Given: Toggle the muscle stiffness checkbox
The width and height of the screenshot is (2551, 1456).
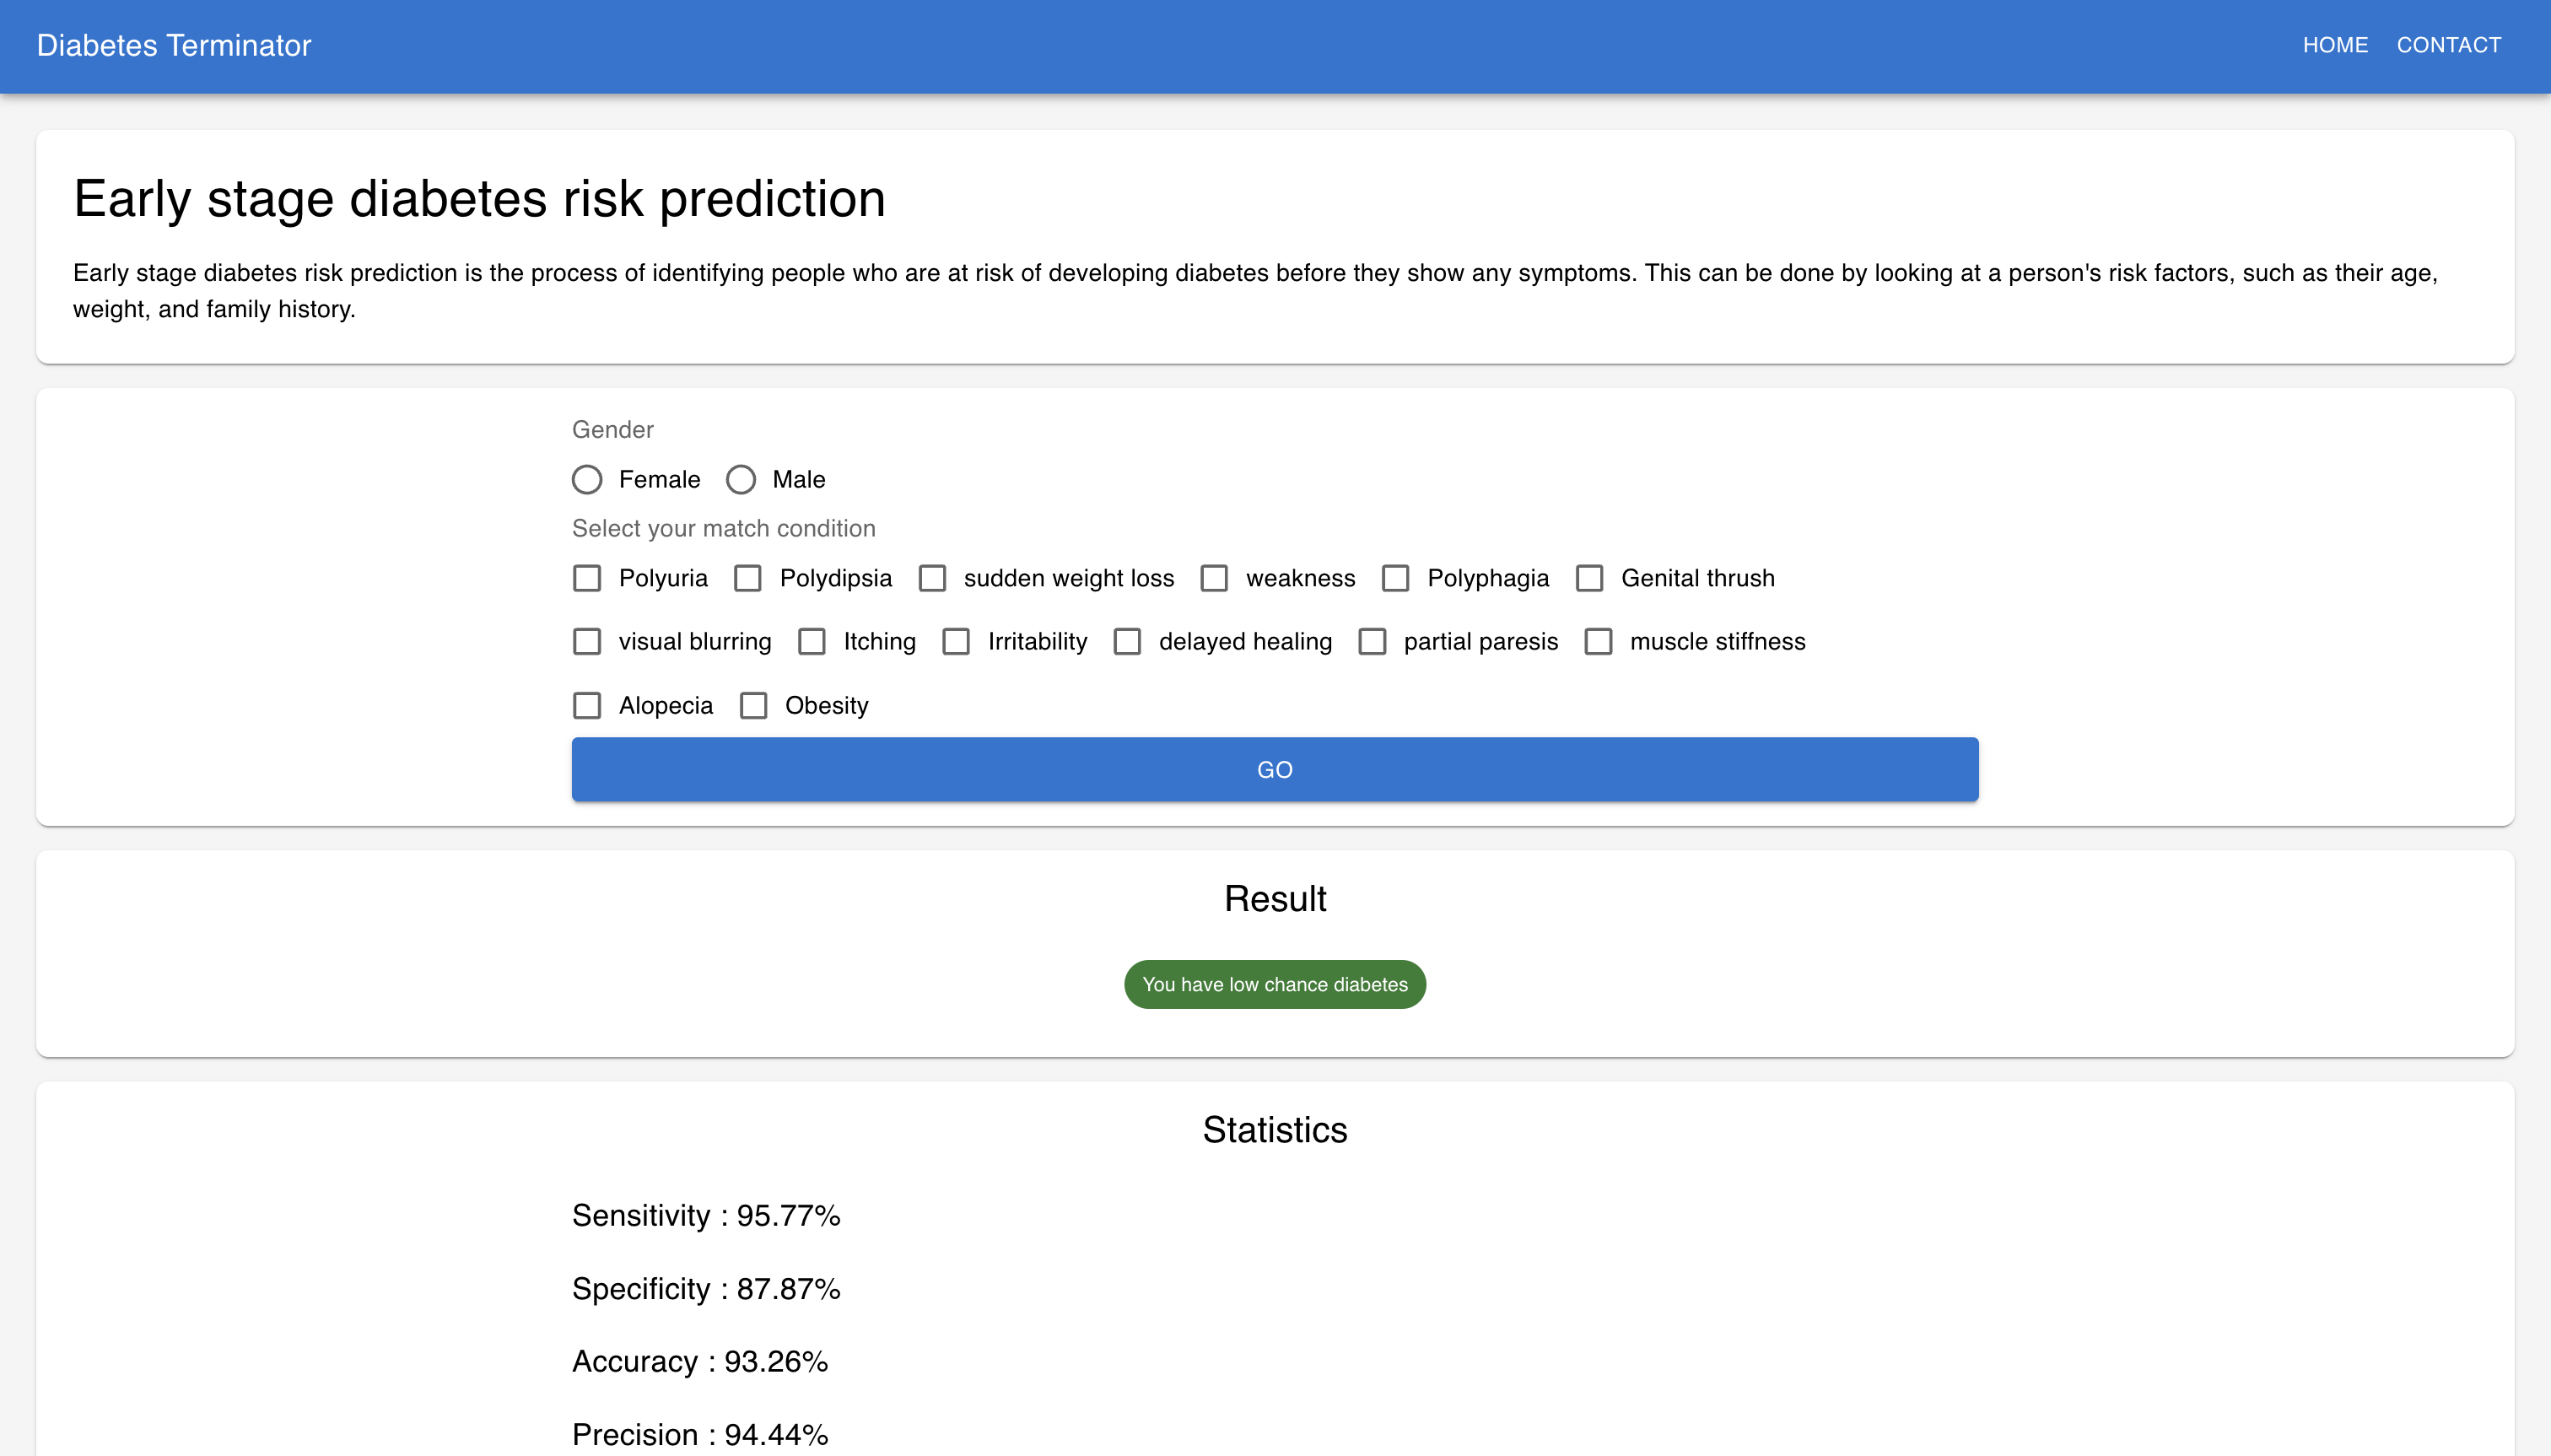Looking at the screenshot, I should click(1598, 642).
